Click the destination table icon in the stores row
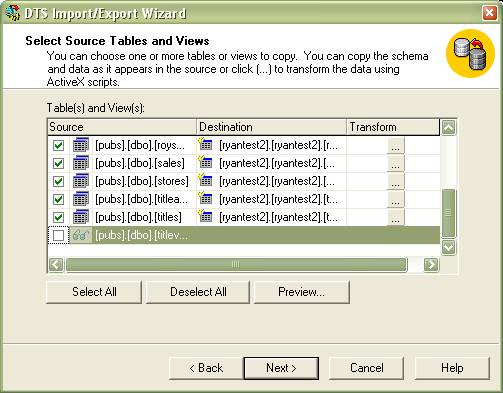 (x=205, y=180)
